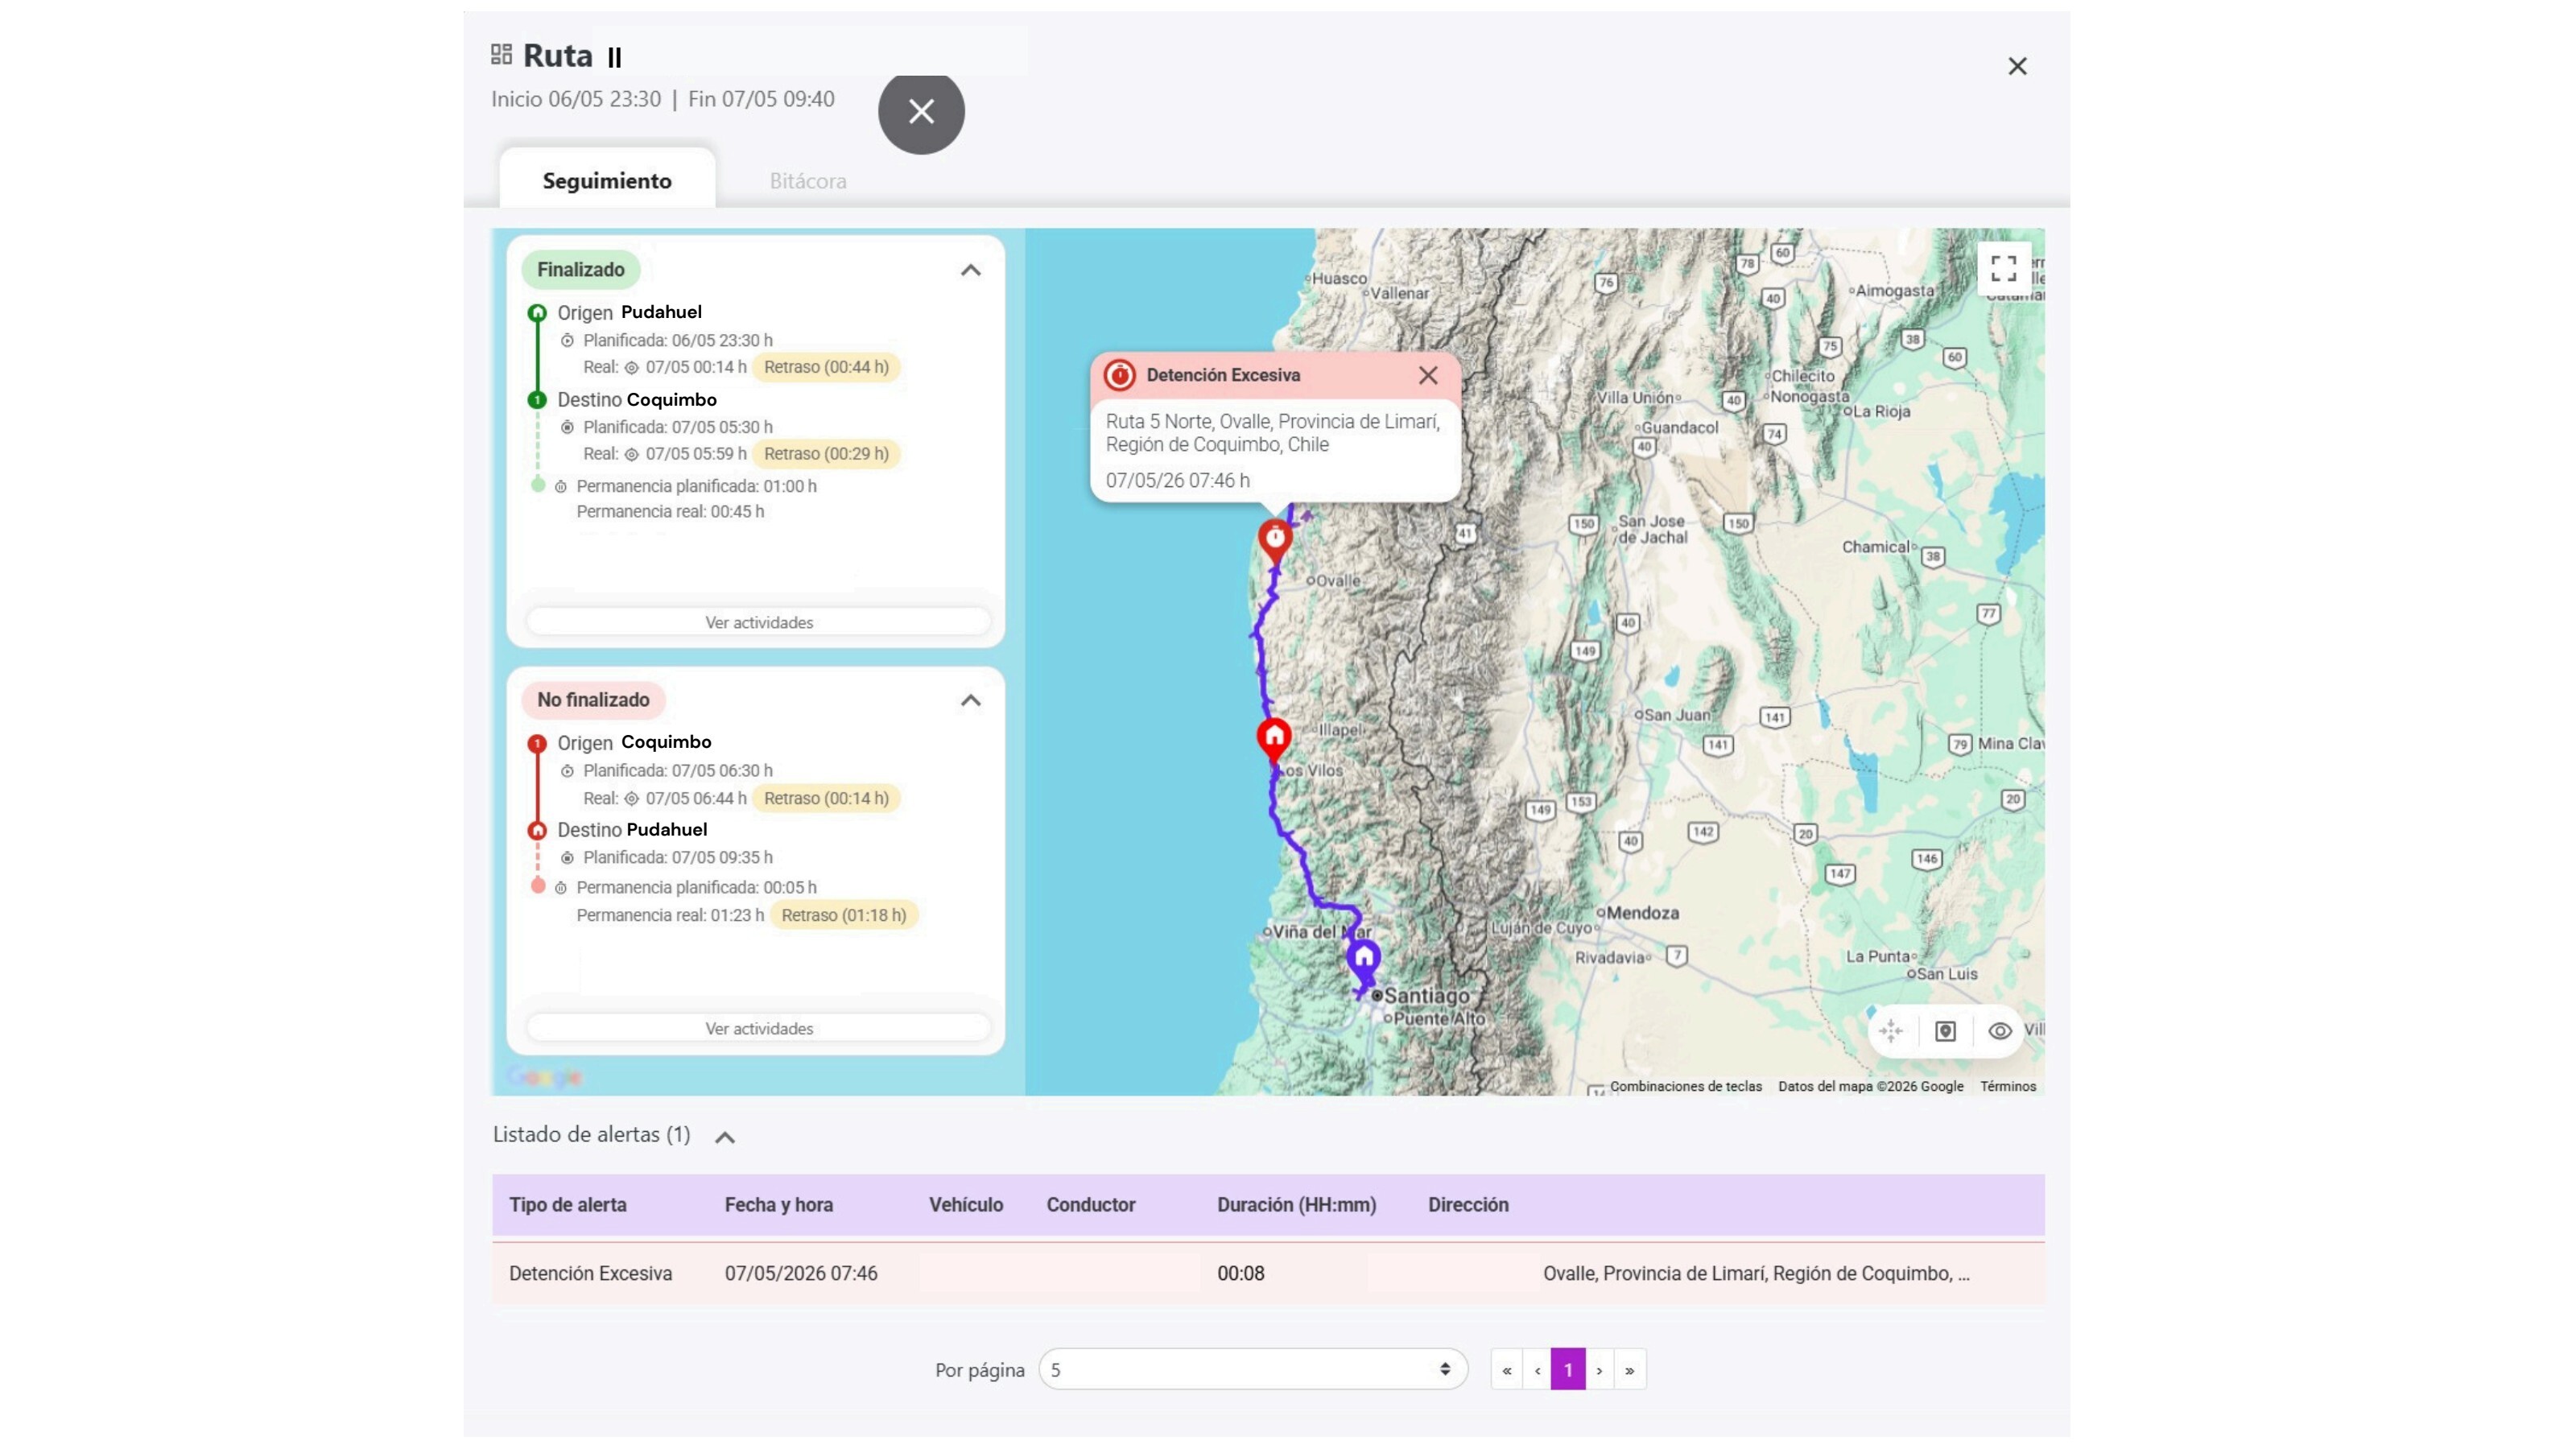
Task: Click the Ruta 5 Norte address in the popup
Action: point(1272,433)
